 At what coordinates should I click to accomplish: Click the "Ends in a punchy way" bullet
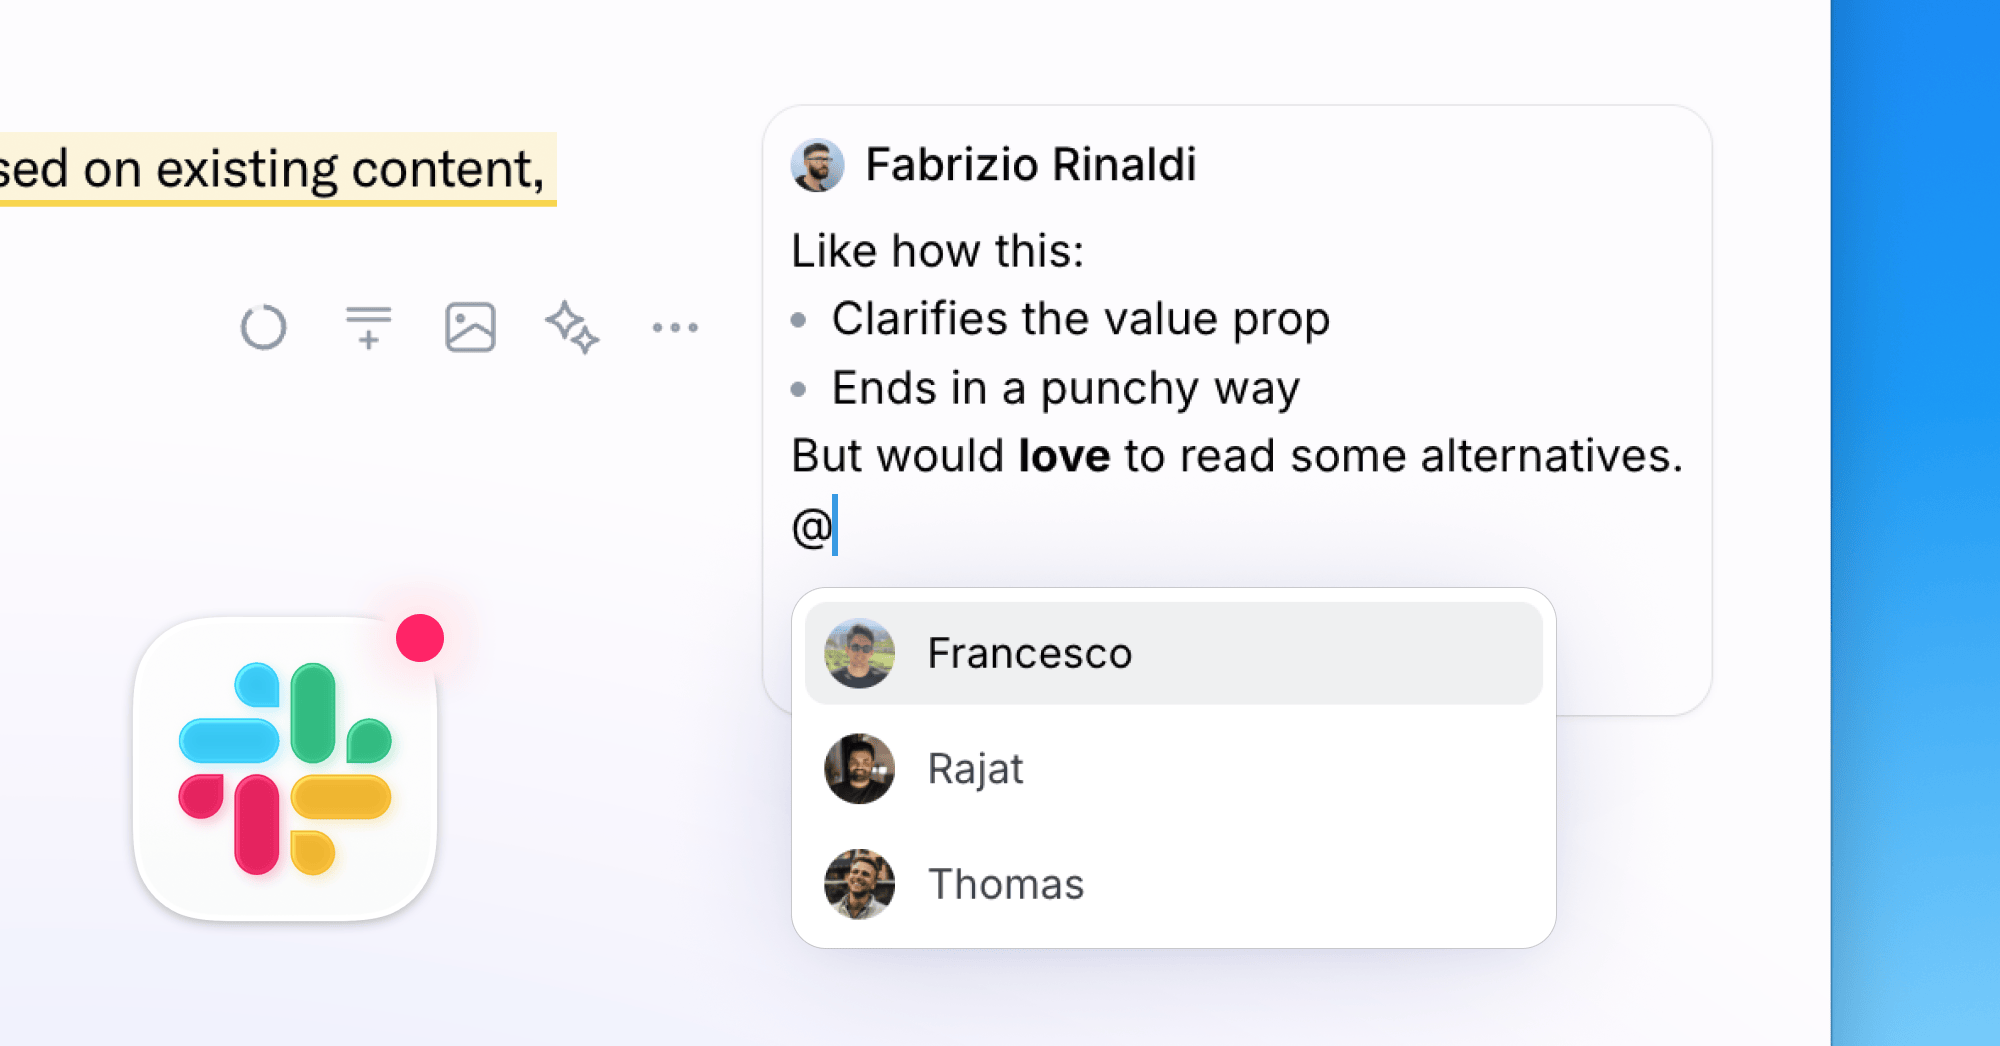tap(1065, 388)
